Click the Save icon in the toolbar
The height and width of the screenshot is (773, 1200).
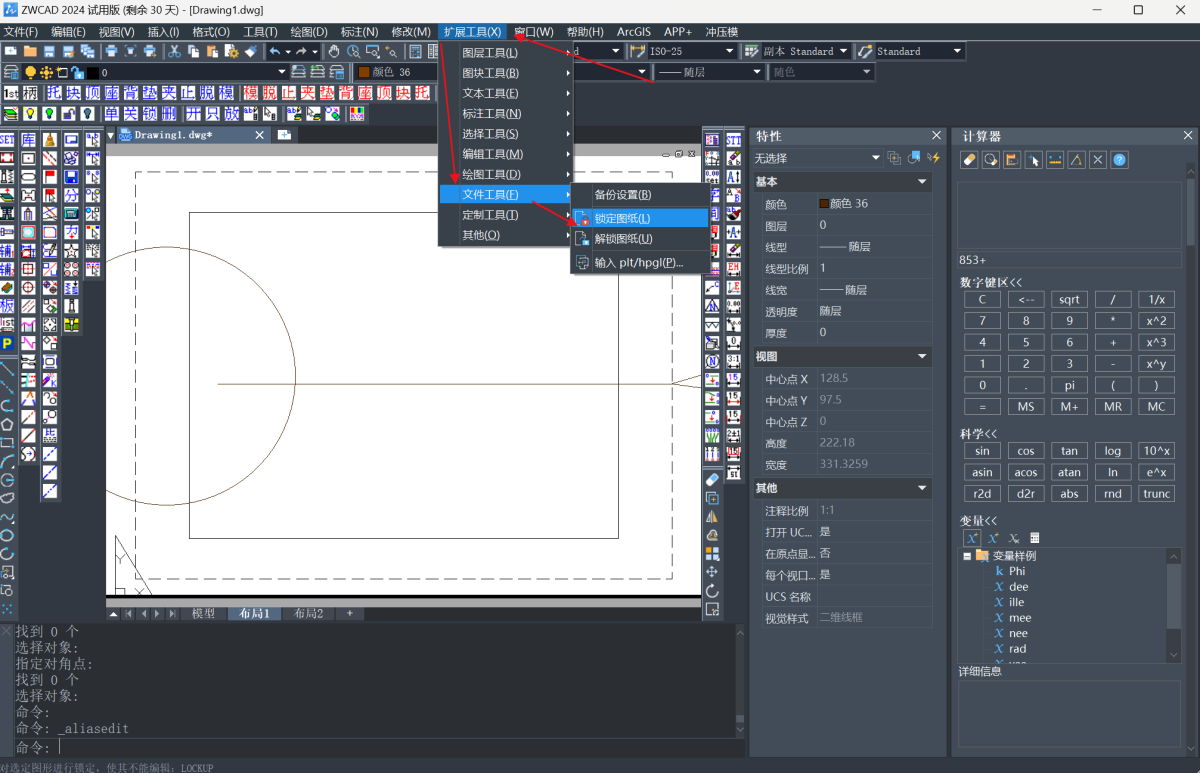pyautogui.click(x=50, y=51)
